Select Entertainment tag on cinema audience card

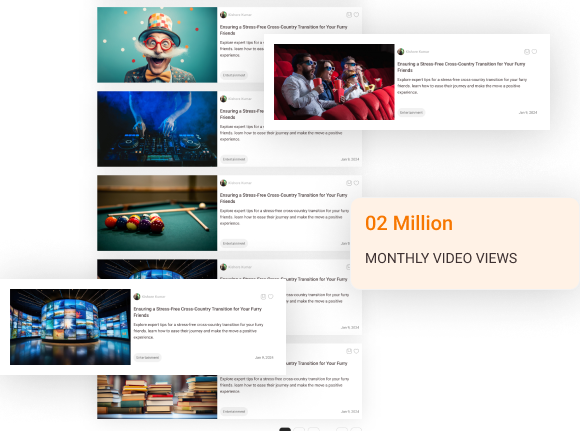(411, 112)
